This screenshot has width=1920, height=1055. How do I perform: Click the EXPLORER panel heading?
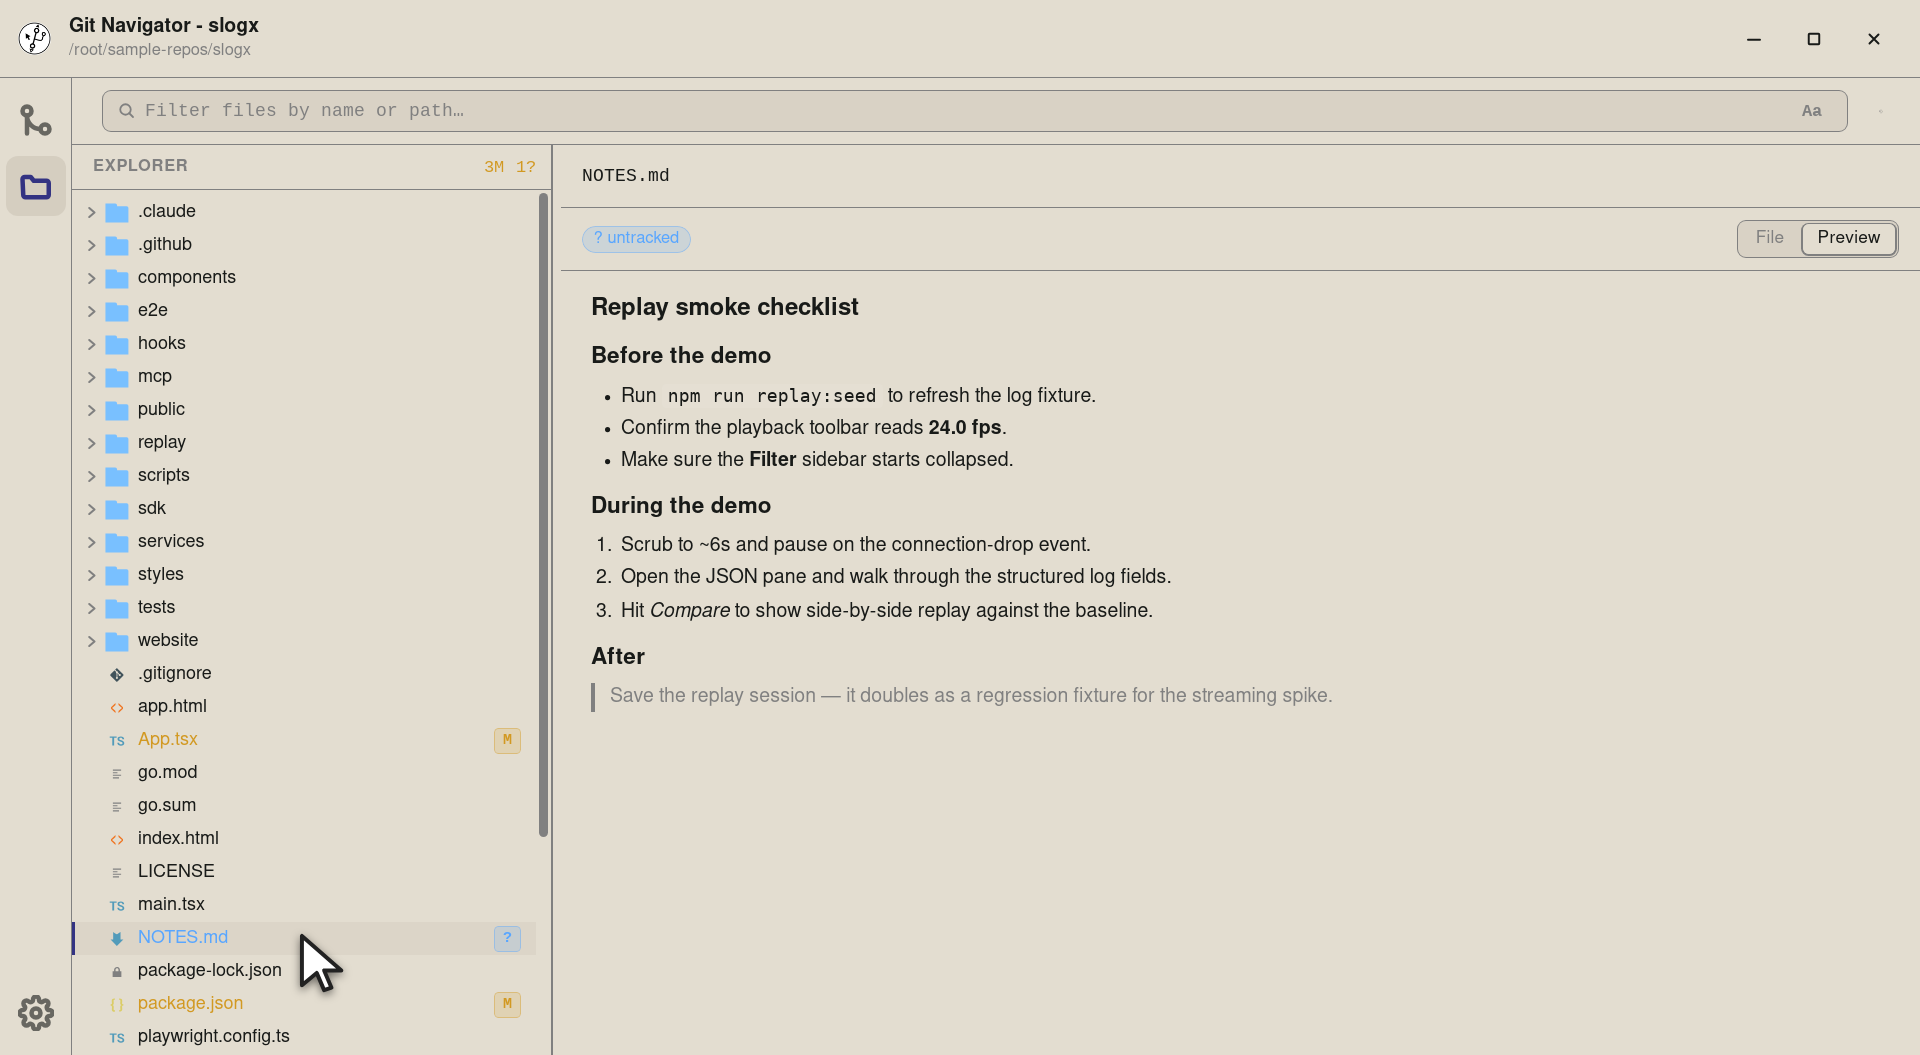[x=140, y=166]
